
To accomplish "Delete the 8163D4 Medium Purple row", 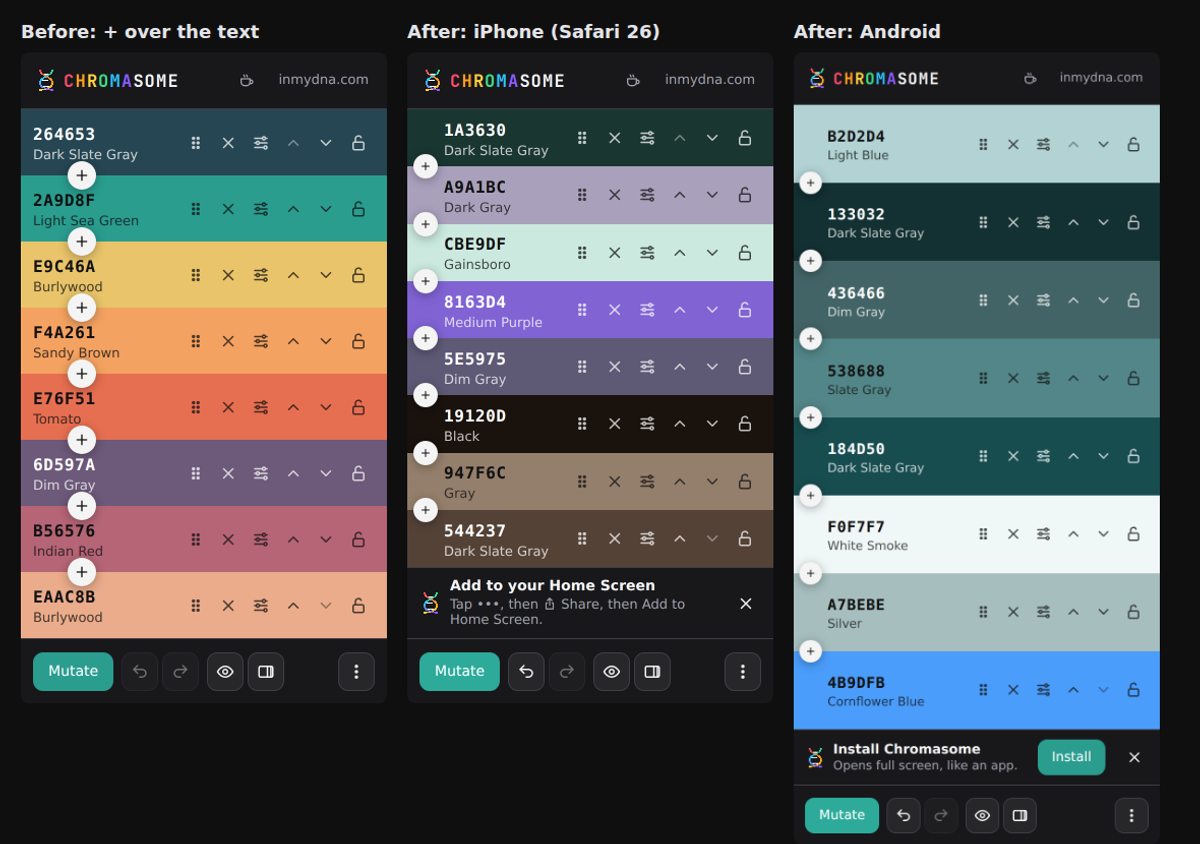I will click(x=615, y=310).
